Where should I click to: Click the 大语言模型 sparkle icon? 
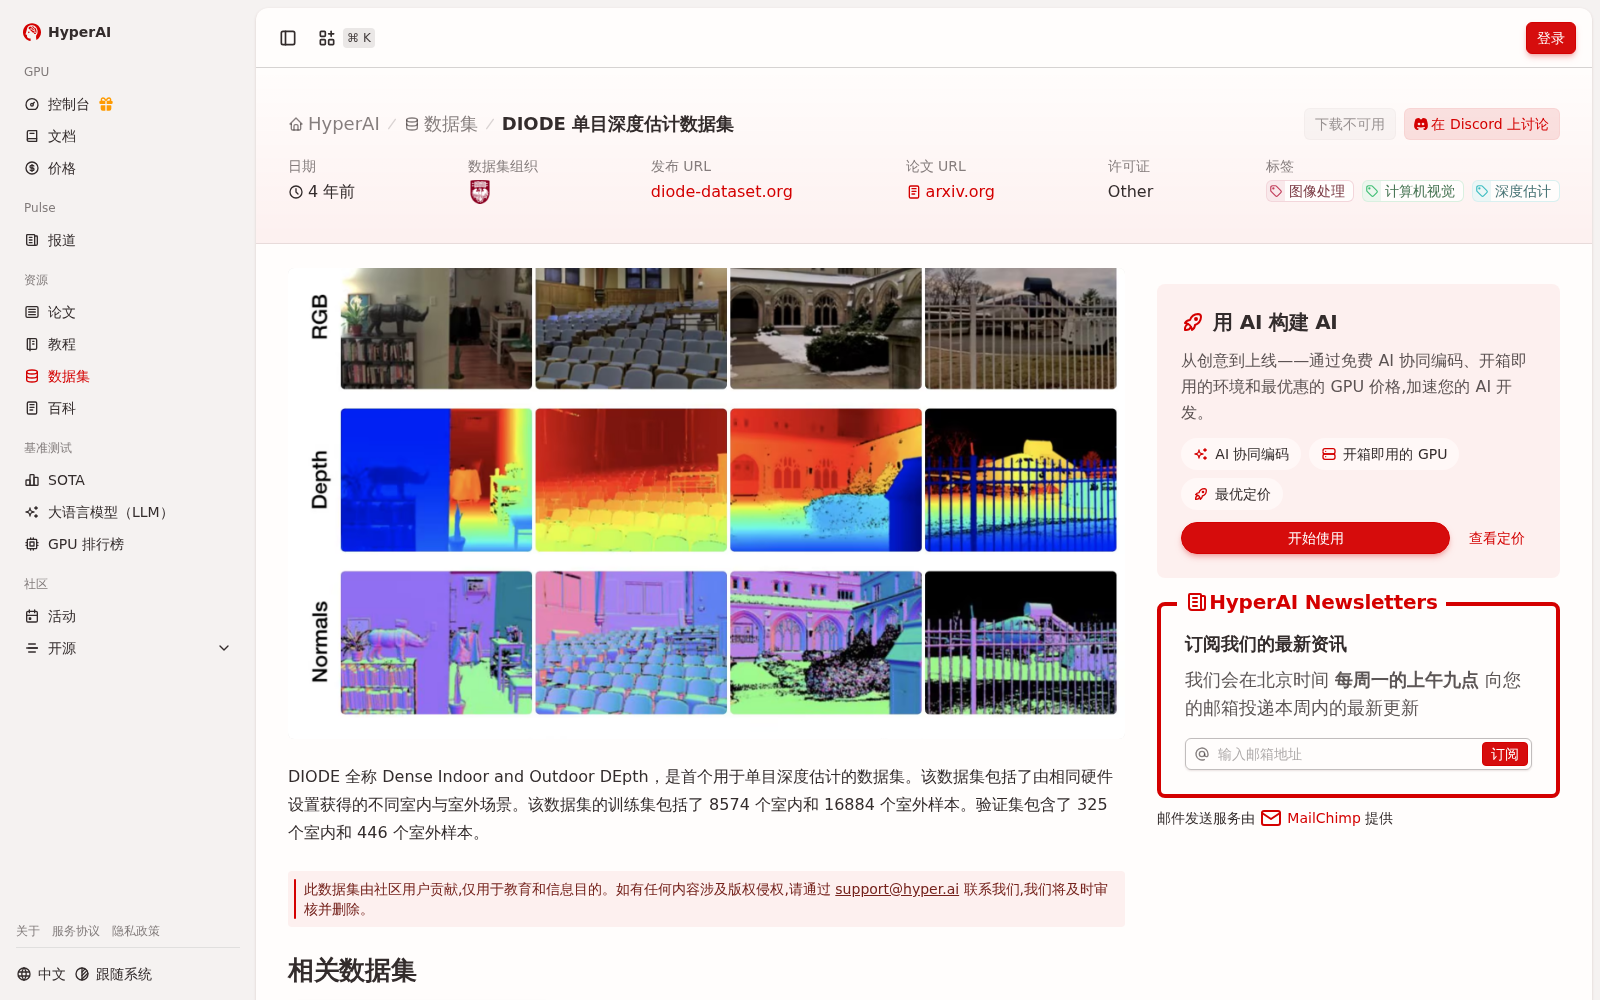pos(32,512)
